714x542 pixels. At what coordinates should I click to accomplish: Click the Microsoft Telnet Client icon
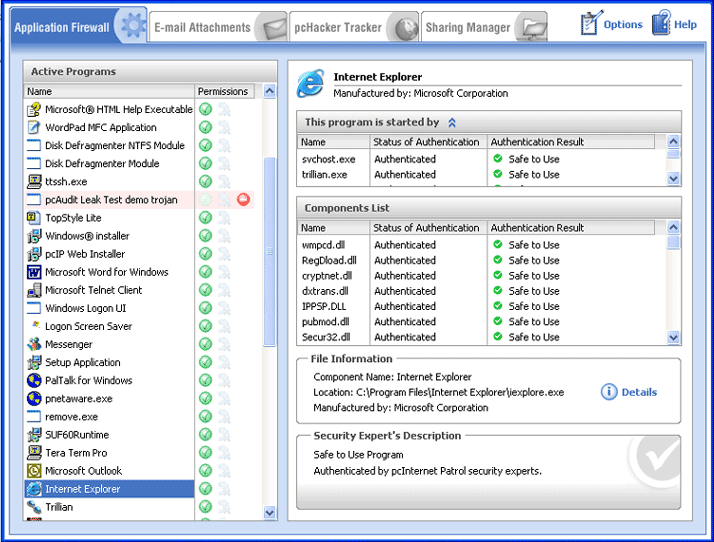pyautogui.click(x=34, y=290)
